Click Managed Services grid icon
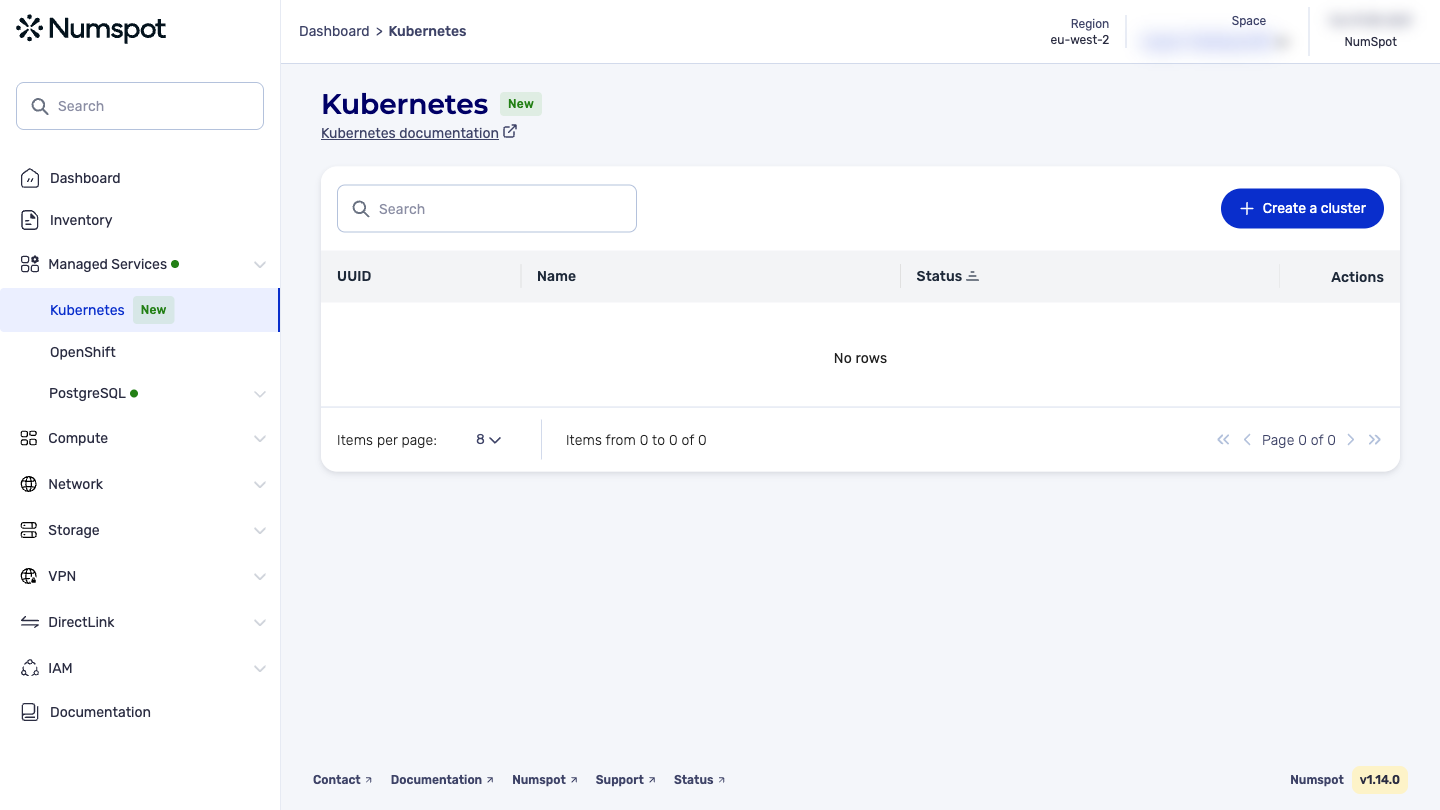This screenshot has width=1440, height=810. (30, 264)
